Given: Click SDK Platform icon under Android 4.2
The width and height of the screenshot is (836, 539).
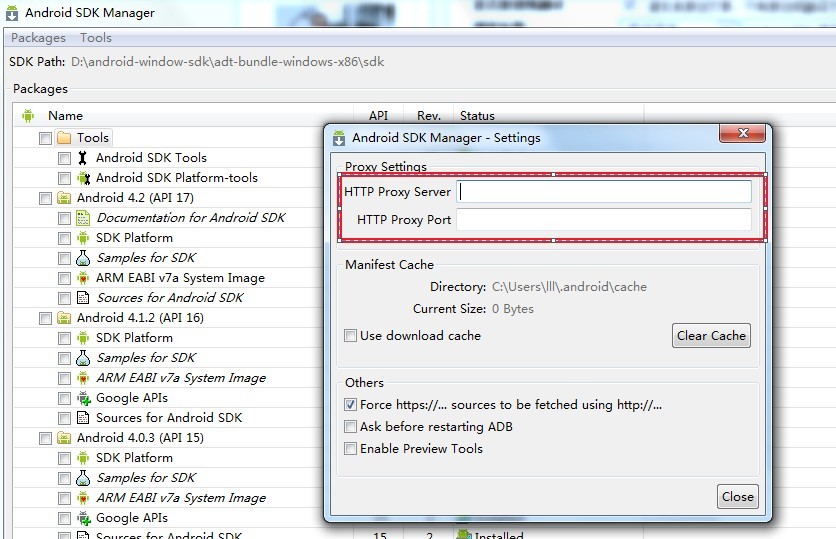Looking at the screenshot, I should point(83,238).
